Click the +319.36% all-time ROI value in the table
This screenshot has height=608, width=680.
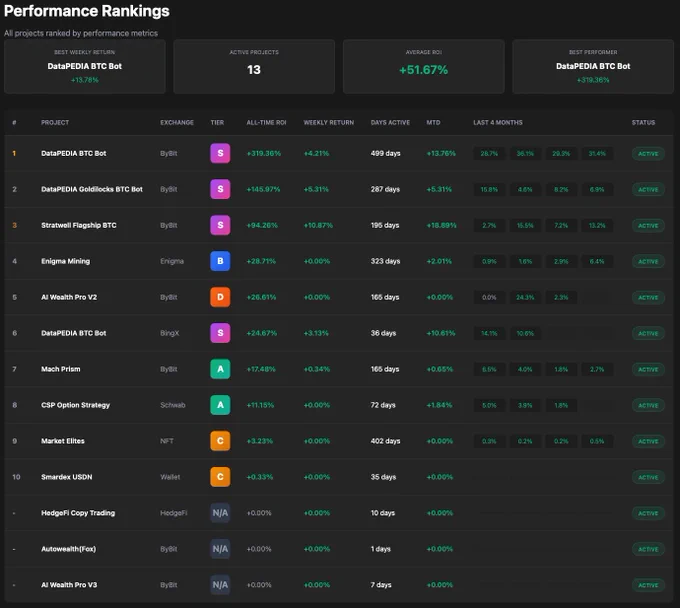point(264,154)
